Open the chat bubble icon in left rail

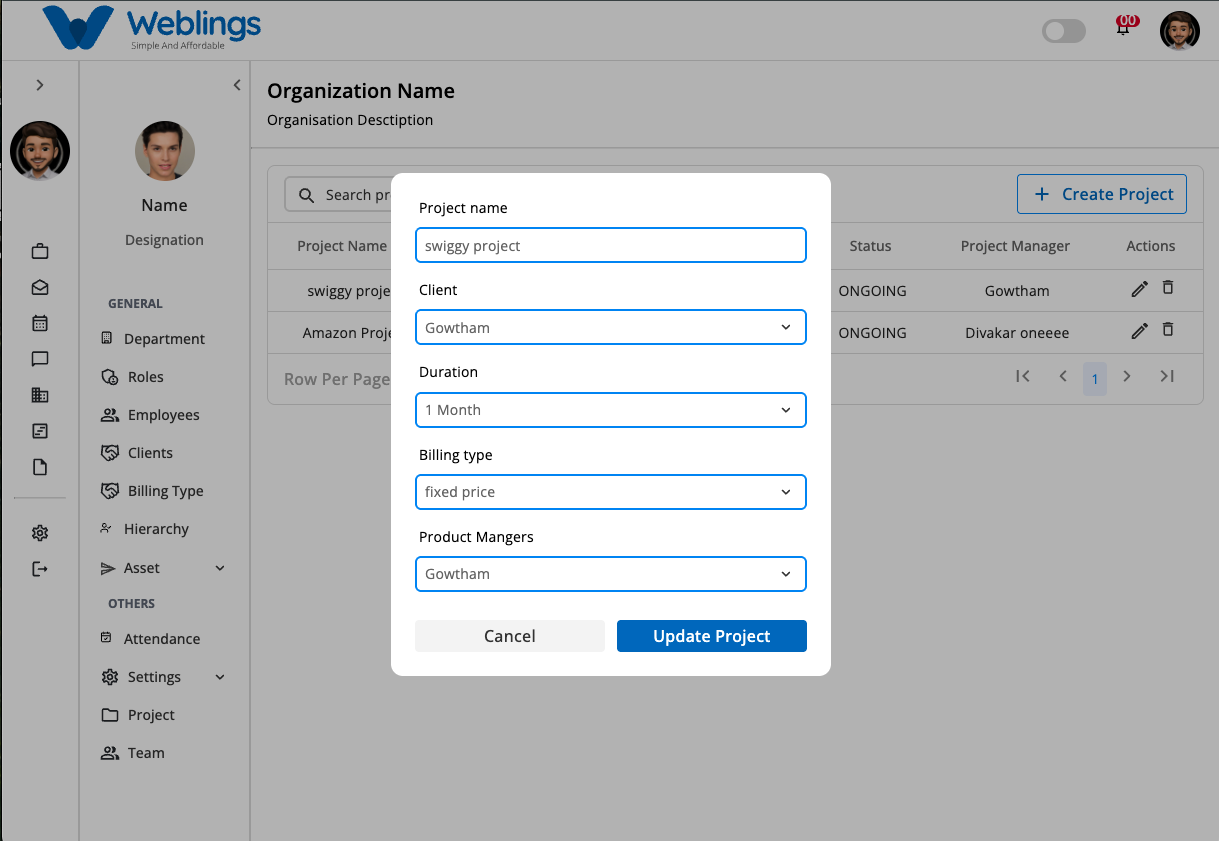click(40, 359)
